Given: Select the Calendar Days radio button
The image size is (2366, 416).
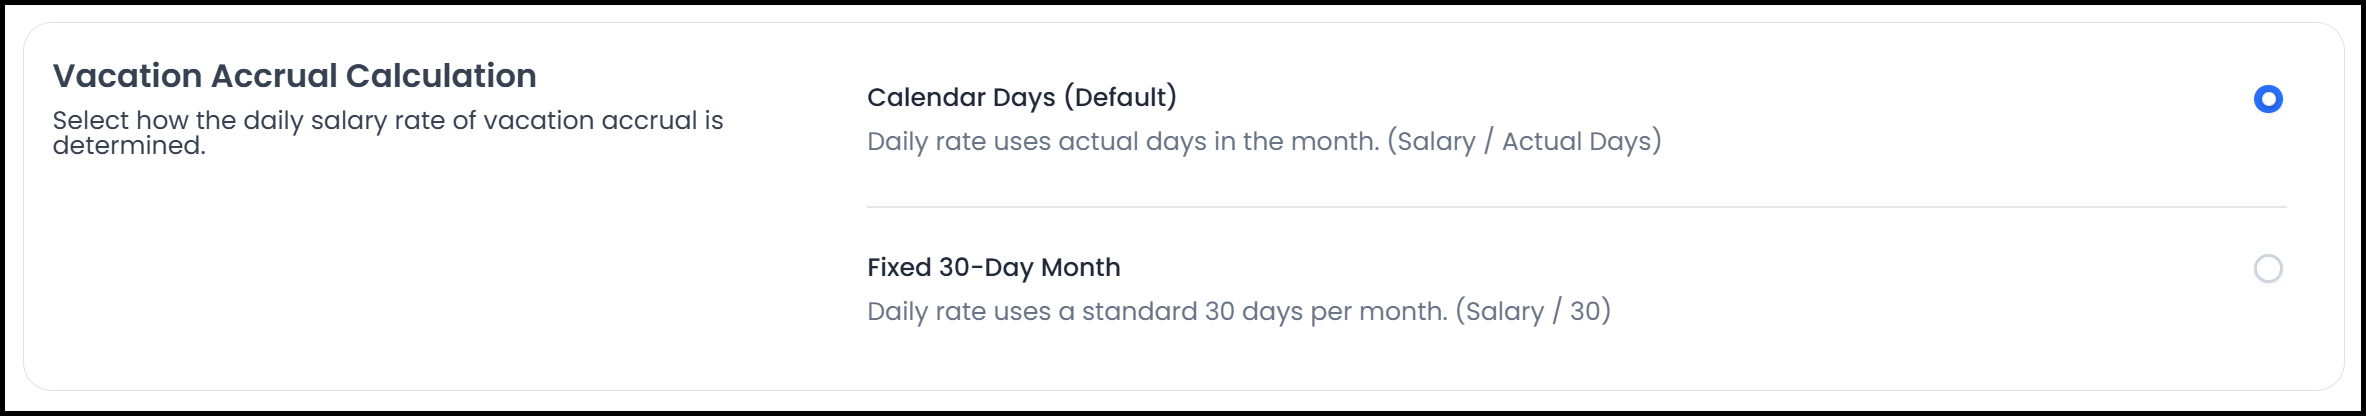Looking at the screenshot, I should (x=2267, y=99).
